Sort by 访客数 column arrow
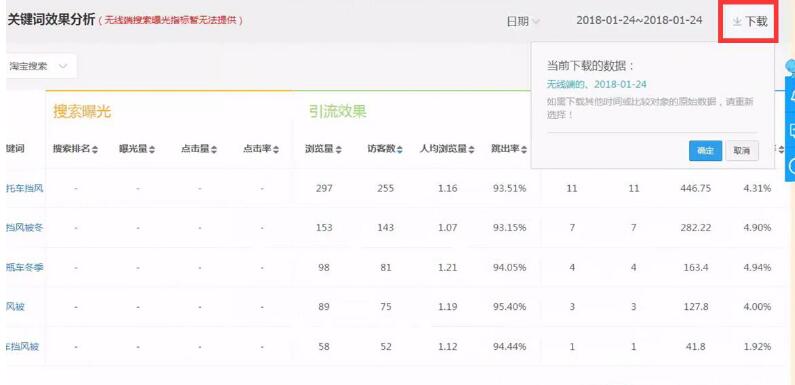Image resolution: width=795 pixels, height=385 pixels. click(400, 150)
